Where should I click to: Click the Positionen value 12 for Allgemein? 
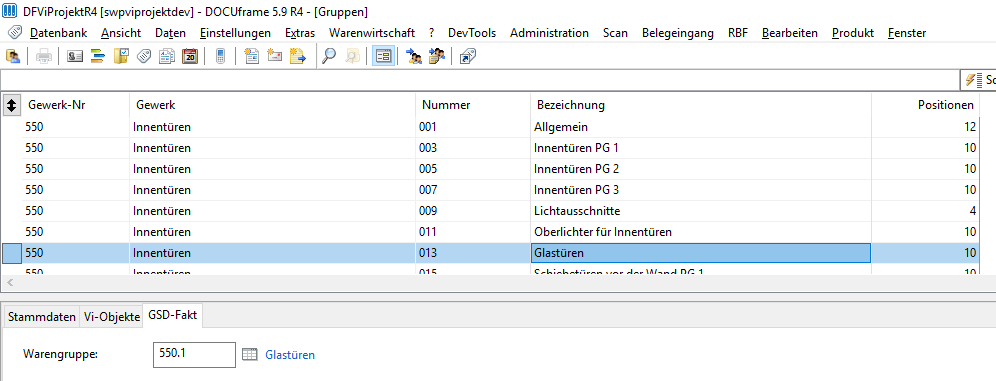[x=925, y=127]
